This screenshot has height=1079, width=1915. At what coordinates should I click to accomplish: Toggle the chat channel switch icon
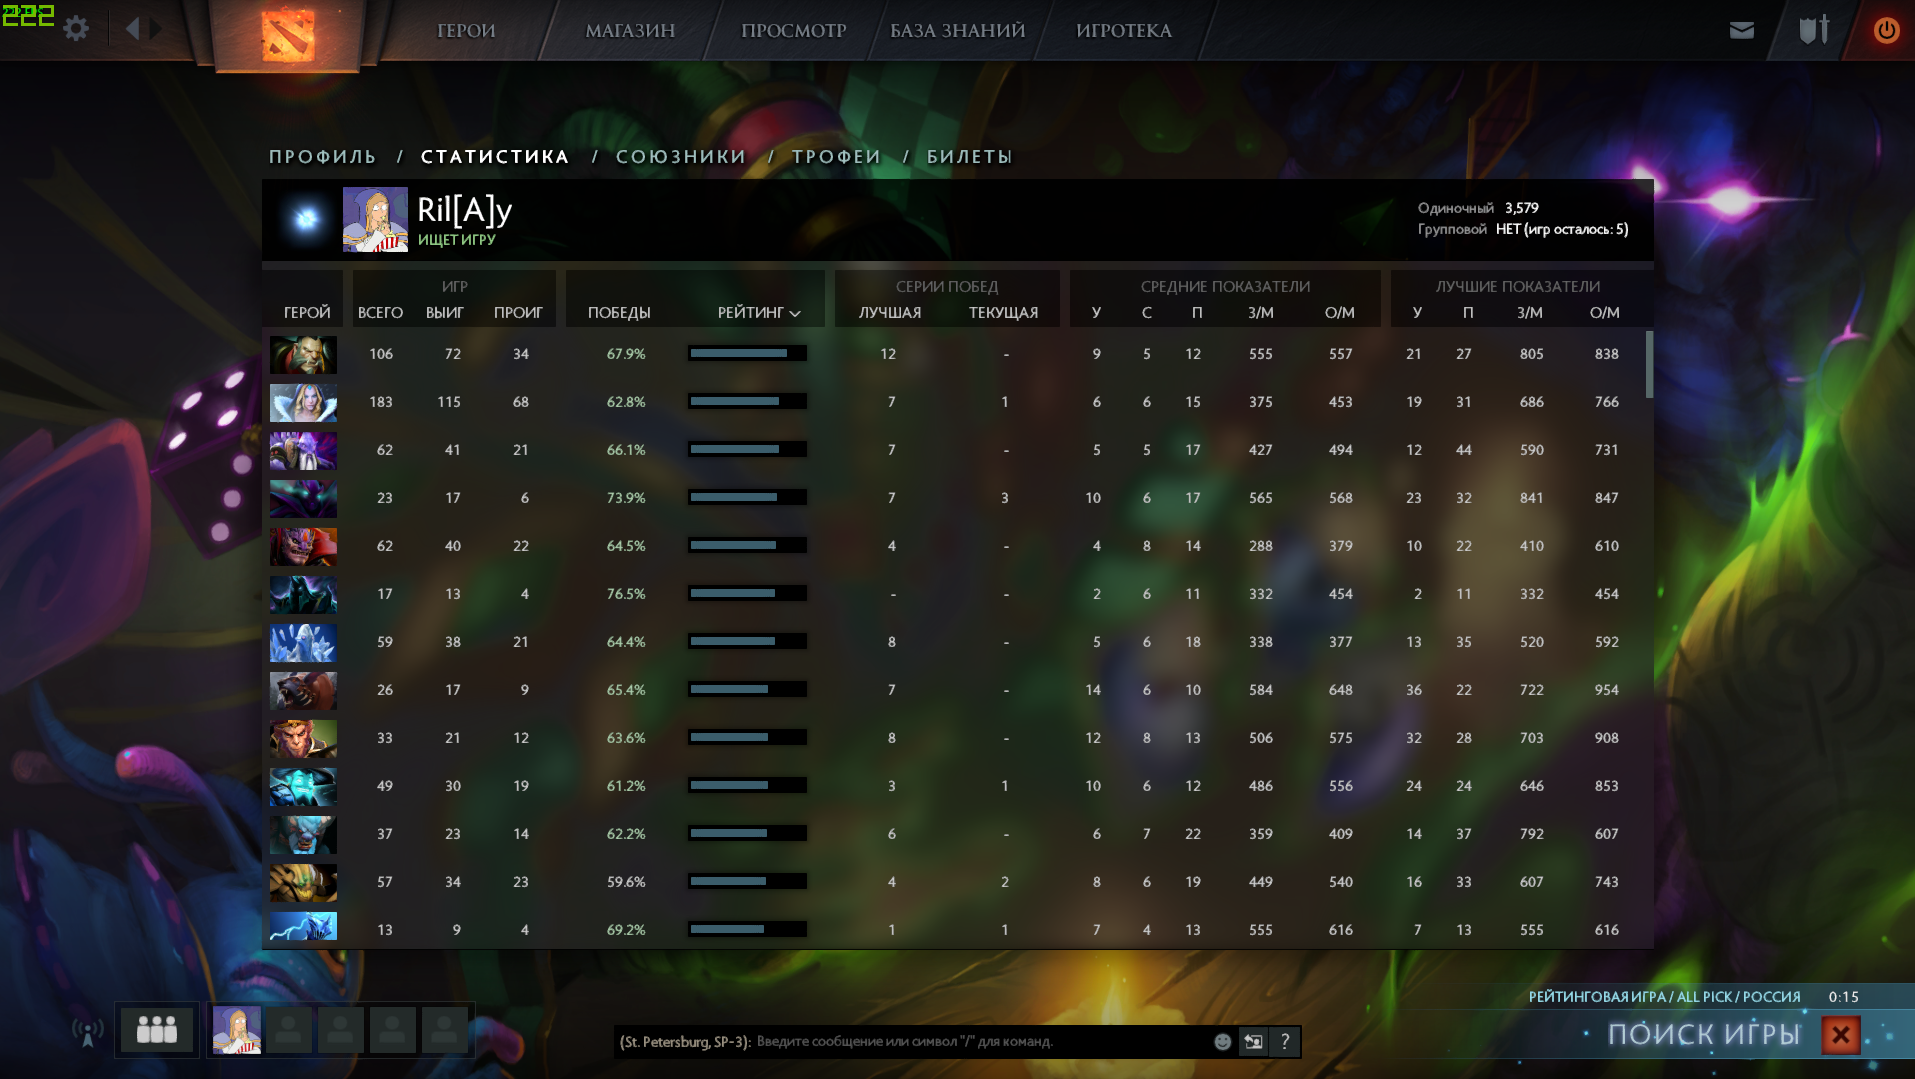[x=1253, y=1042]
